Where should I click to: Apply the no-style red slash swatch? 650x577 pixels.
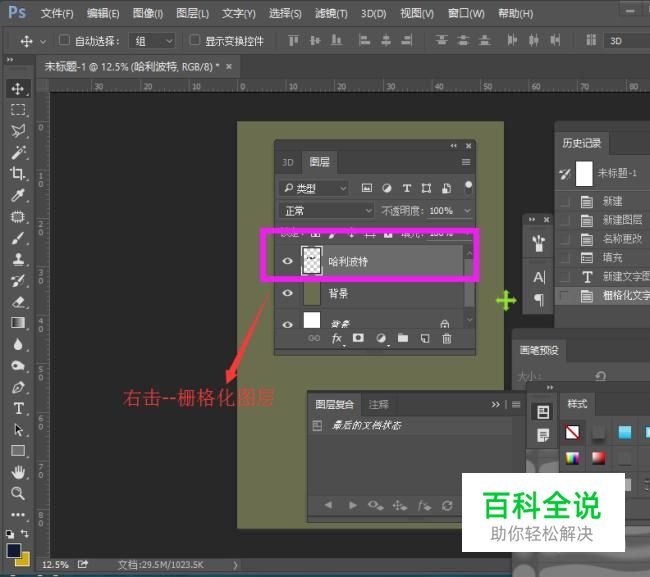click(572, 432)
